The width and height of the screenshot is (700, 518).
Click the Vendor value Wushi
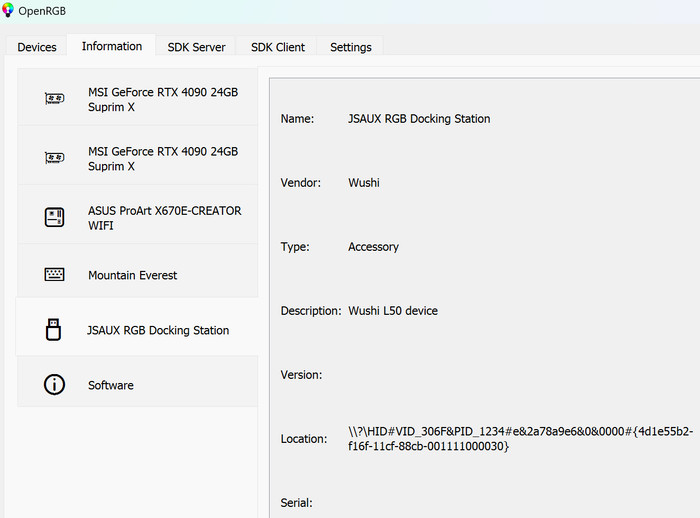(x=364, y=183)
